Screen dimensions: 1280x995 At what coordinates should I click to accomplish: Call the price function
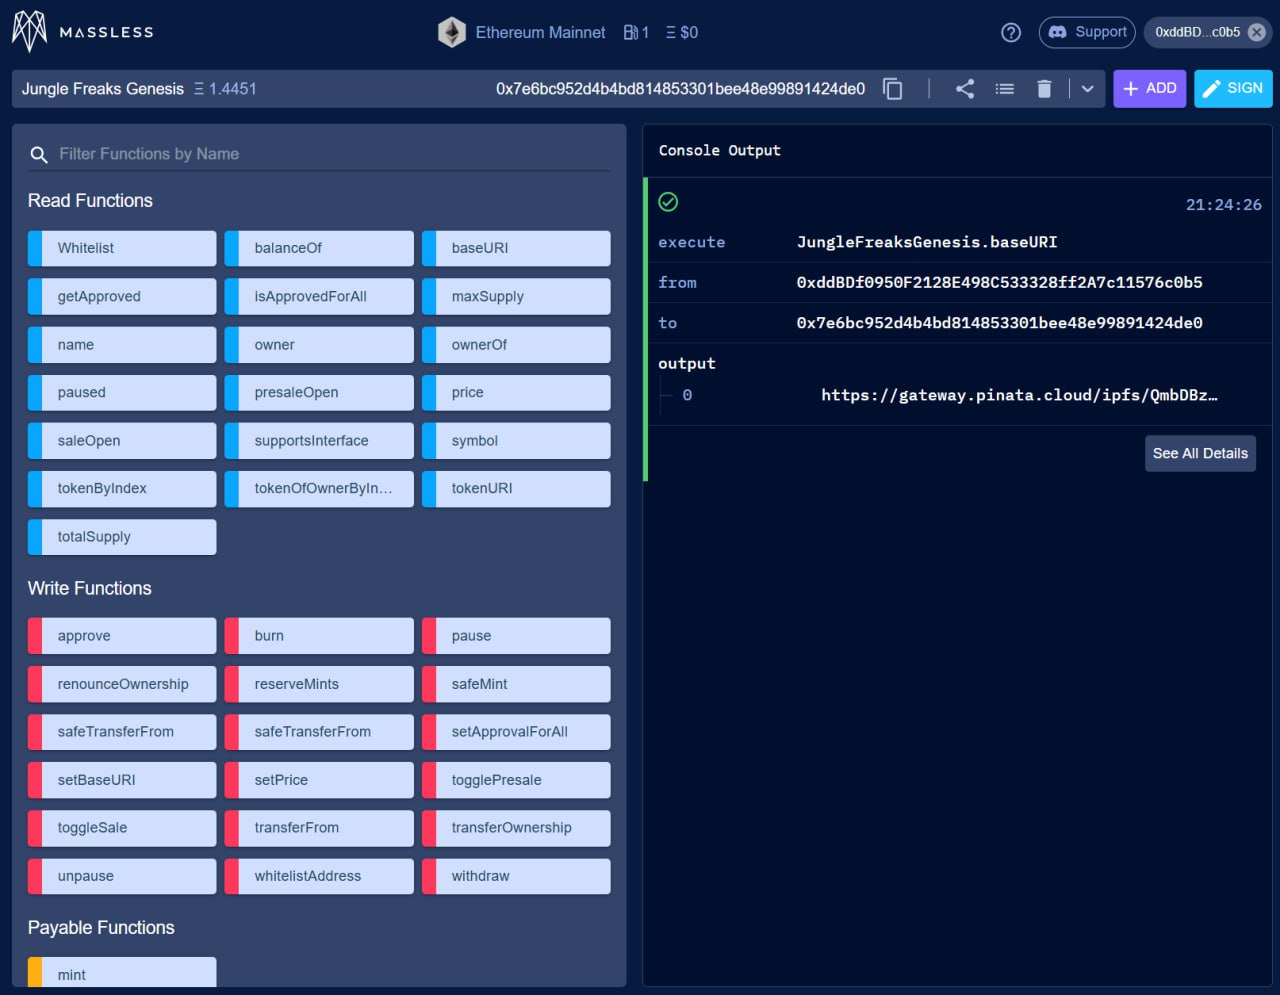point(516,392)
